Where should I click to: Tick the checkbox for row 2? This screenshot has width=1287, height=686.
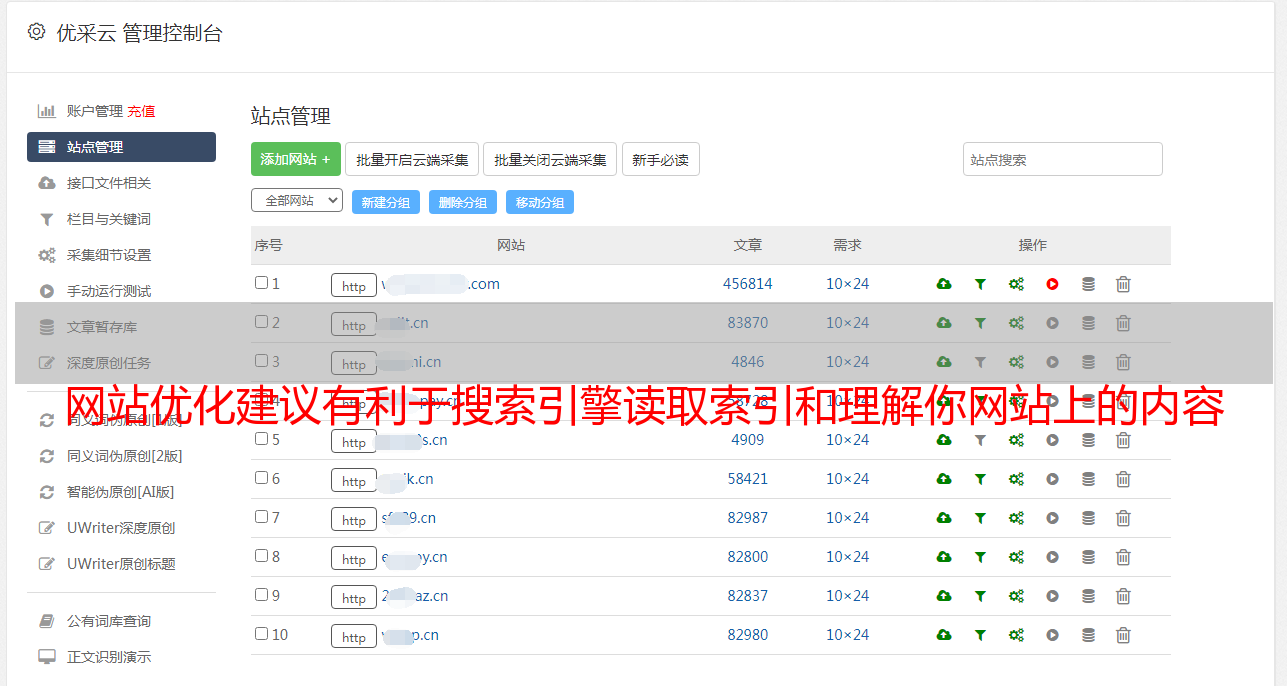click(x=261, y=322)
